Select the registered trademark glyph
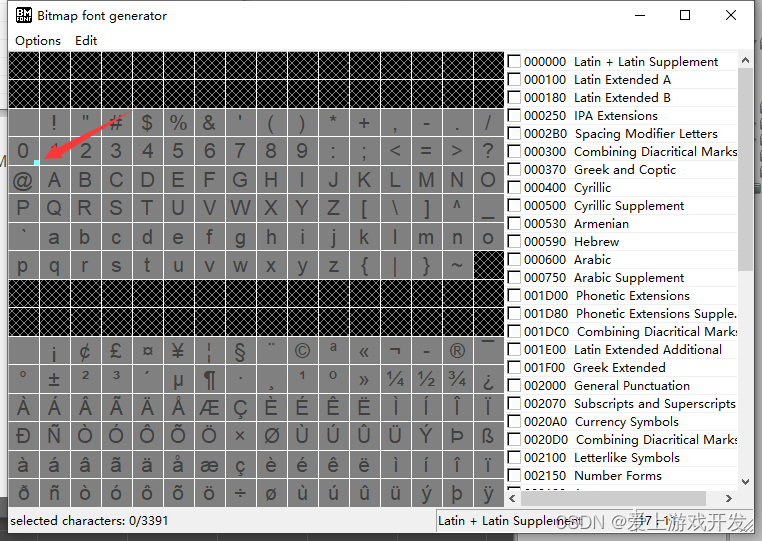Image resolution: width=762 pixels, height=541 pixels. [457, 351]
